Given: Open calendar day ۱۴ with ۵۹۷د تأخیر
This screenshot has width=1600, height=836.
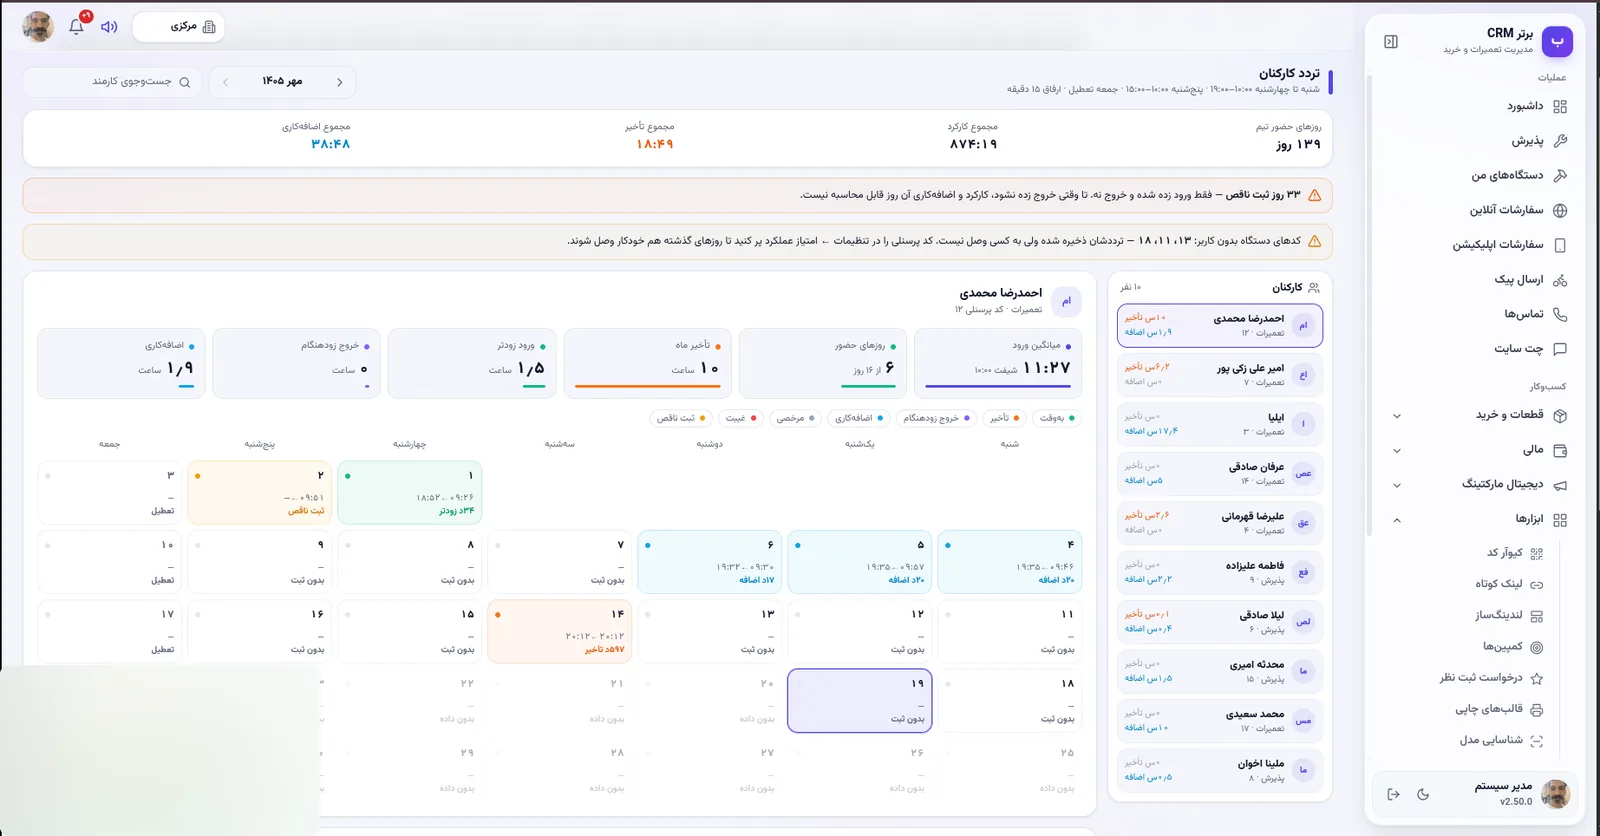Looking at the screenshot, I should 560,631.
